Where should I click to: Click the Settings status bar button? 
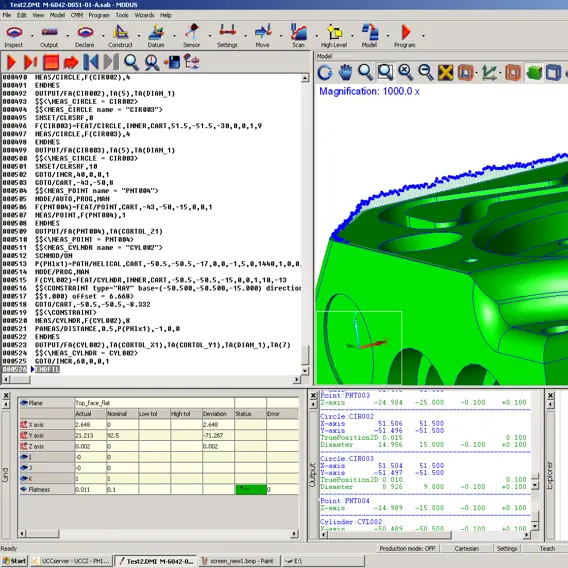(x=507, y=548)
